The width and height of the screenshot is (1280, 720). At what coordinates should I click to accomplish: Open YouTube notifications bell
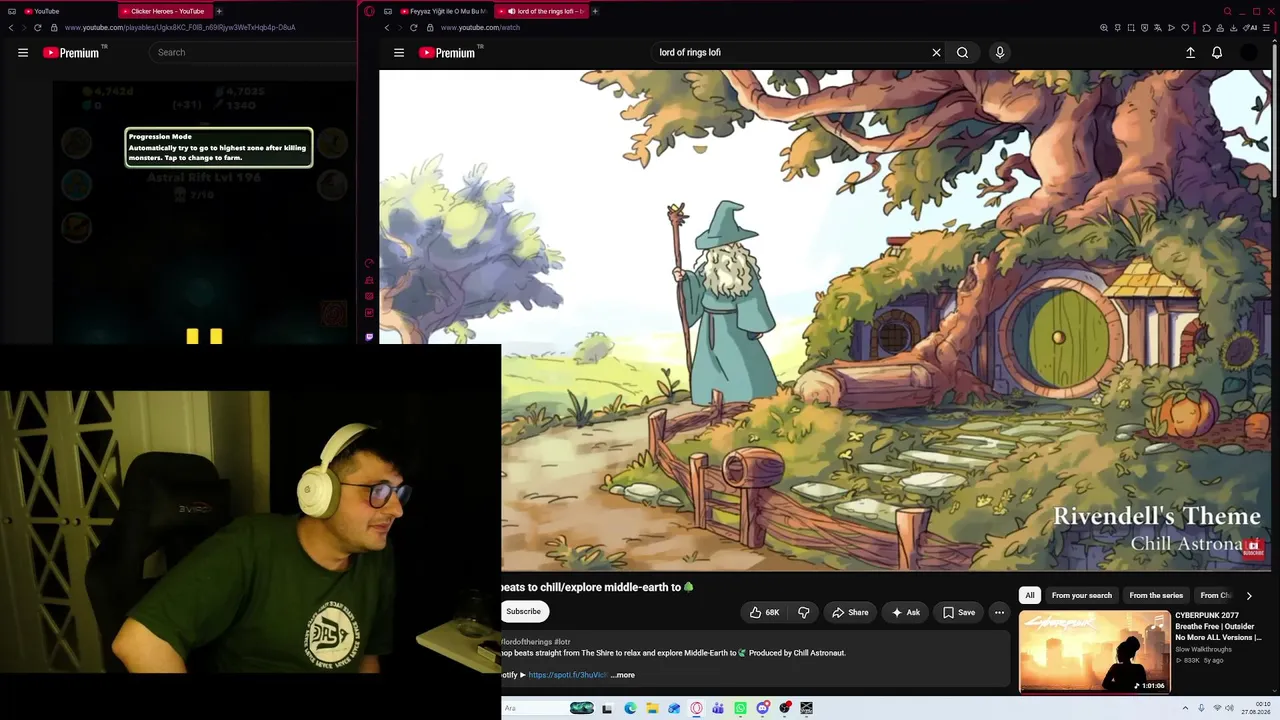tap(1217, 53)
